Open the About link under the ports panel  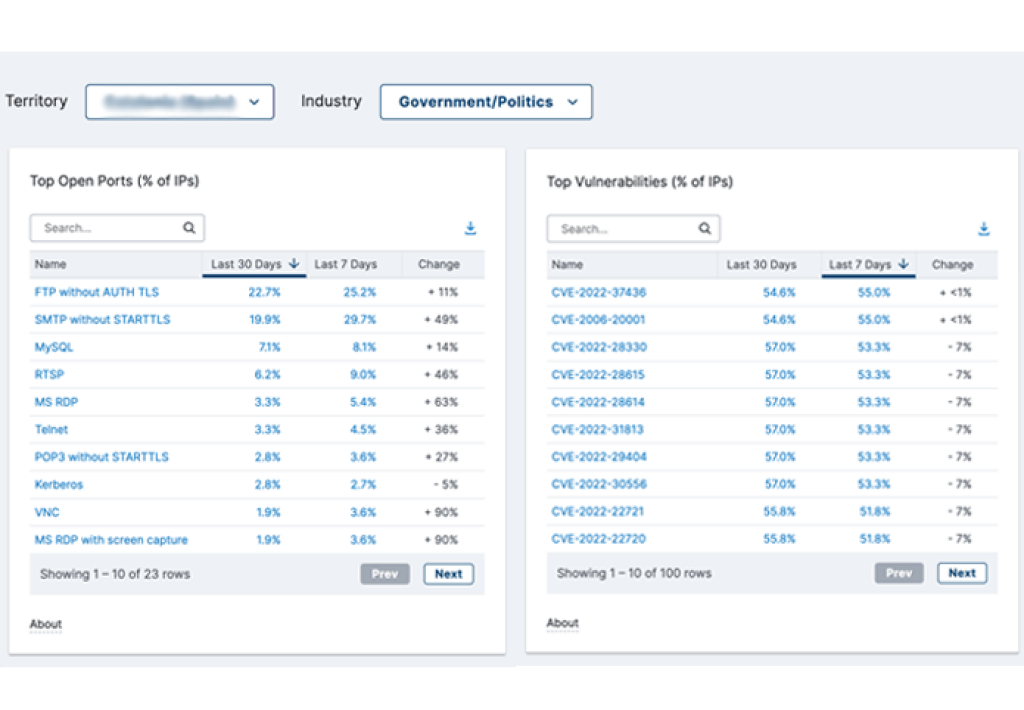[x=45, y=623]
